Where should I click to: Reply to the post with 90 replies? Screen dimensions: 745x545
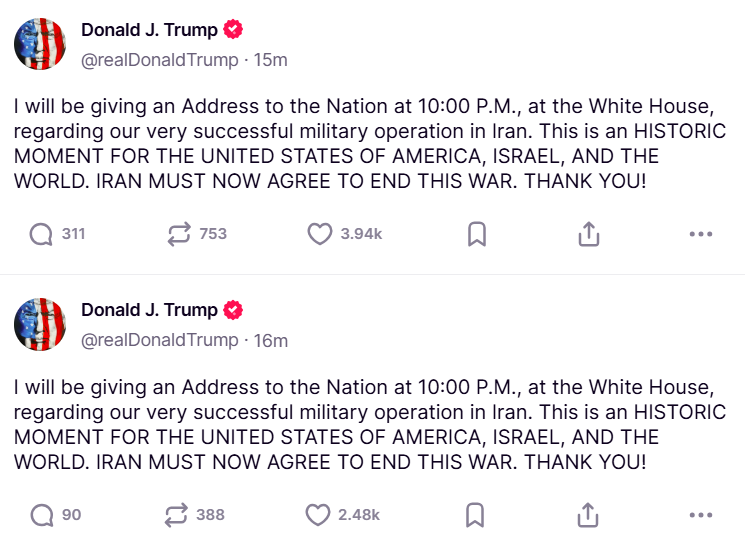click(x=41, y=515)
